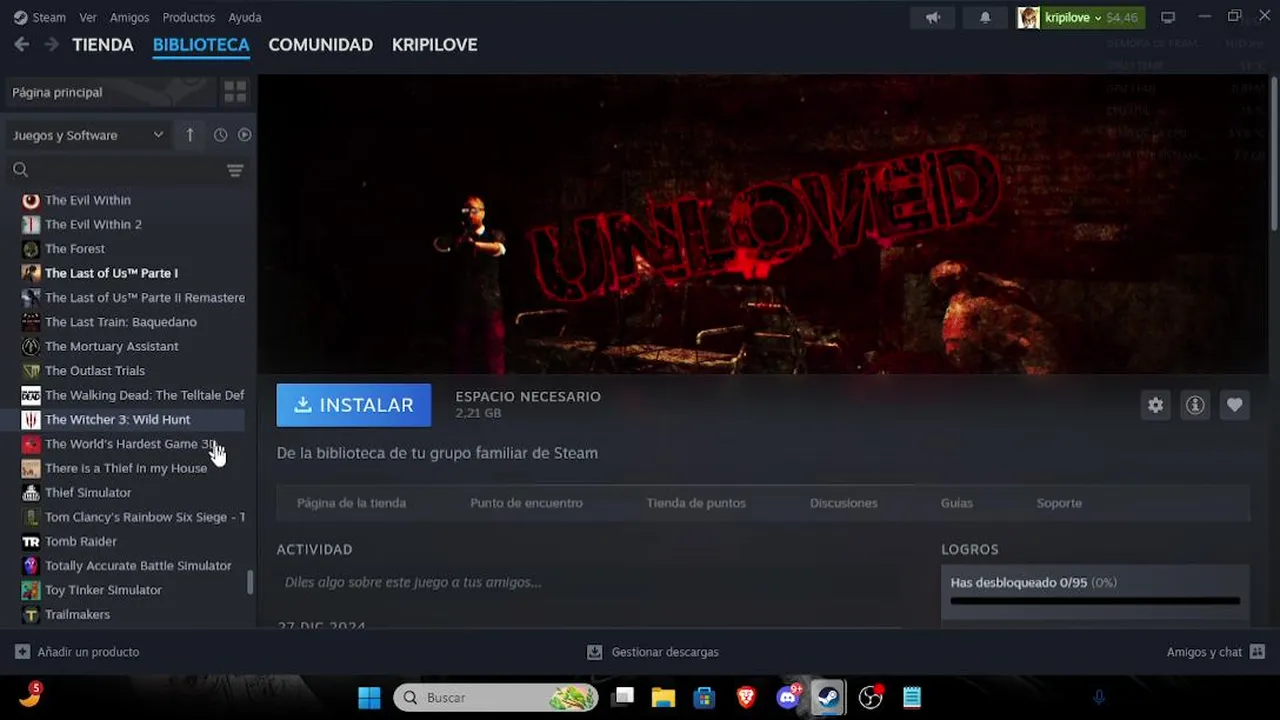1280x720 pixels.
Task: Open Amigos y chat
Action: point(1215,652)
